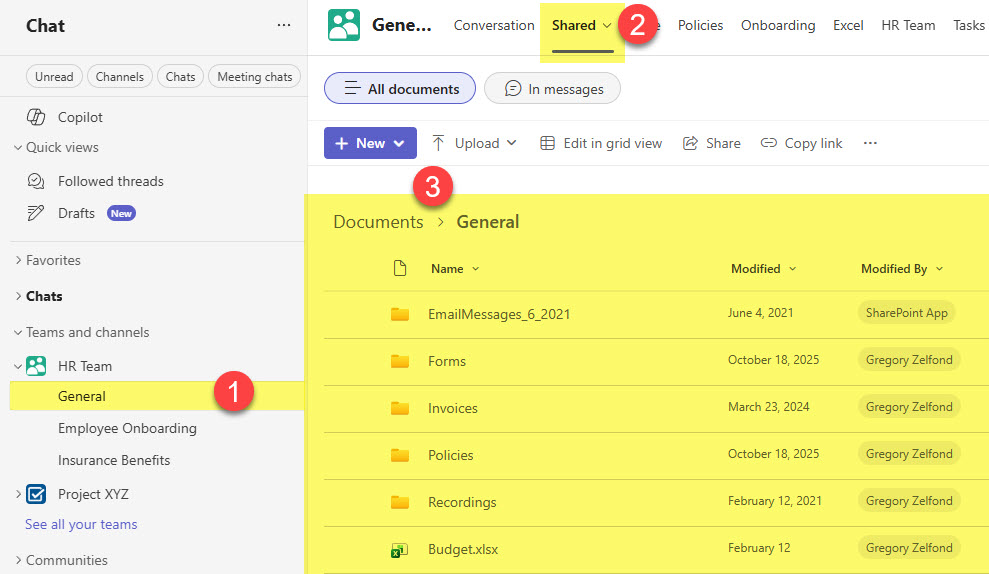The image size is (989, 574).
Task: Collapse Teams and channels section
Action: click(18, 332)
